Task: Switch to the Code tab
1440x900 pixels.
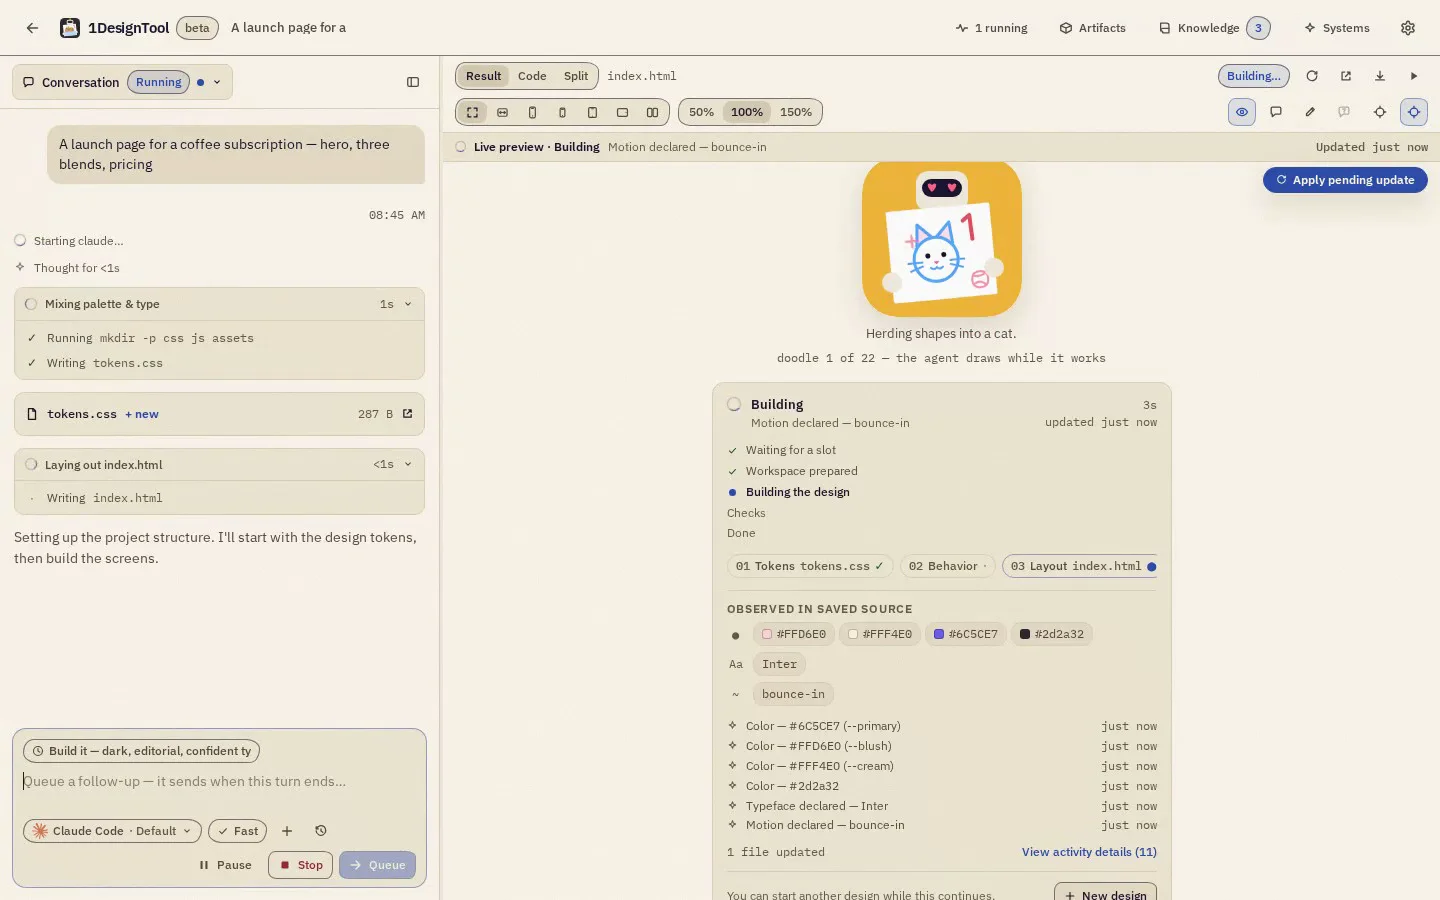Action: tap(532, 76)
